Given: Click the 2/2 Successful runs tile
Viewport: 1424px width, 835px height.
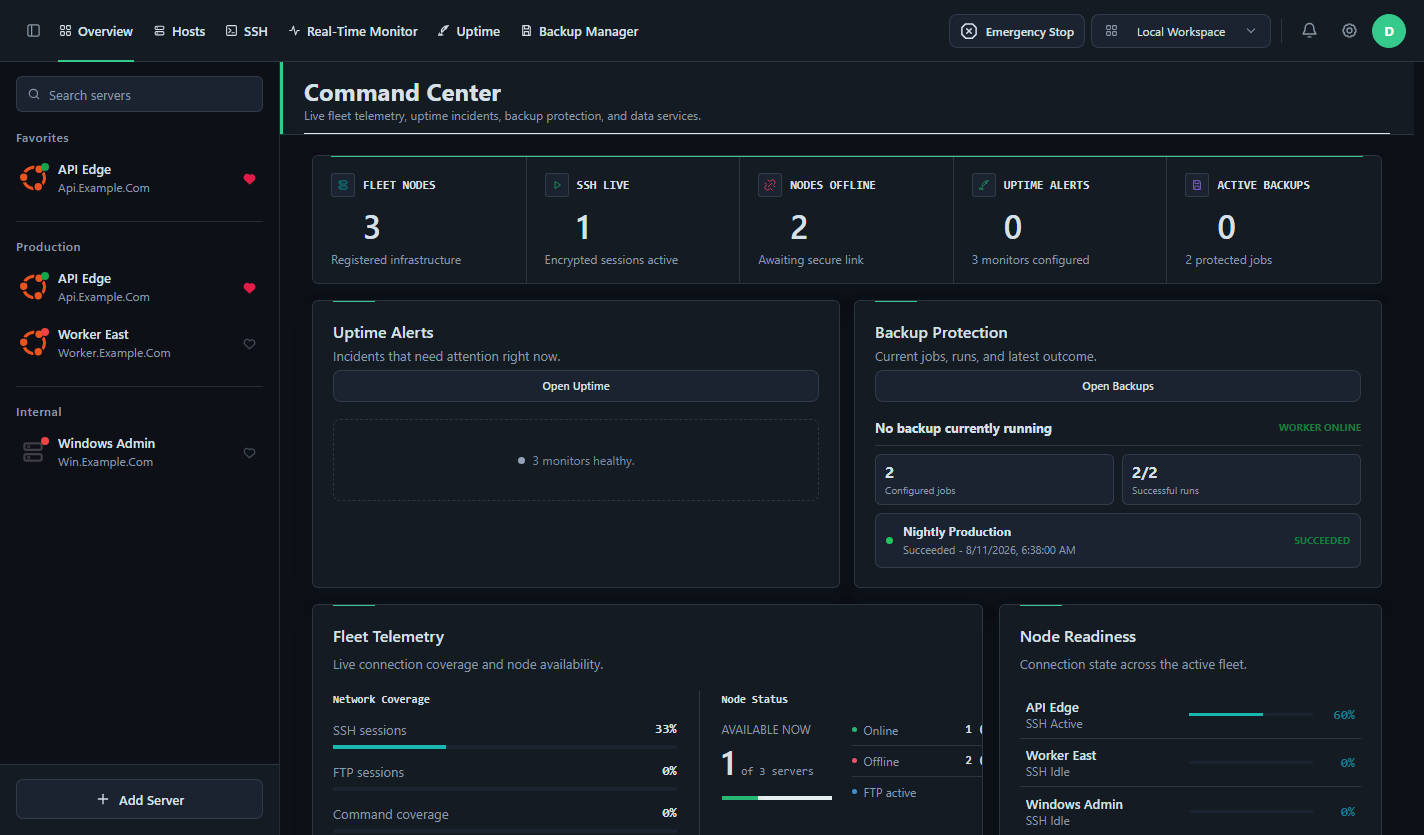Looking at the screenshot, I should [1241, 479].
